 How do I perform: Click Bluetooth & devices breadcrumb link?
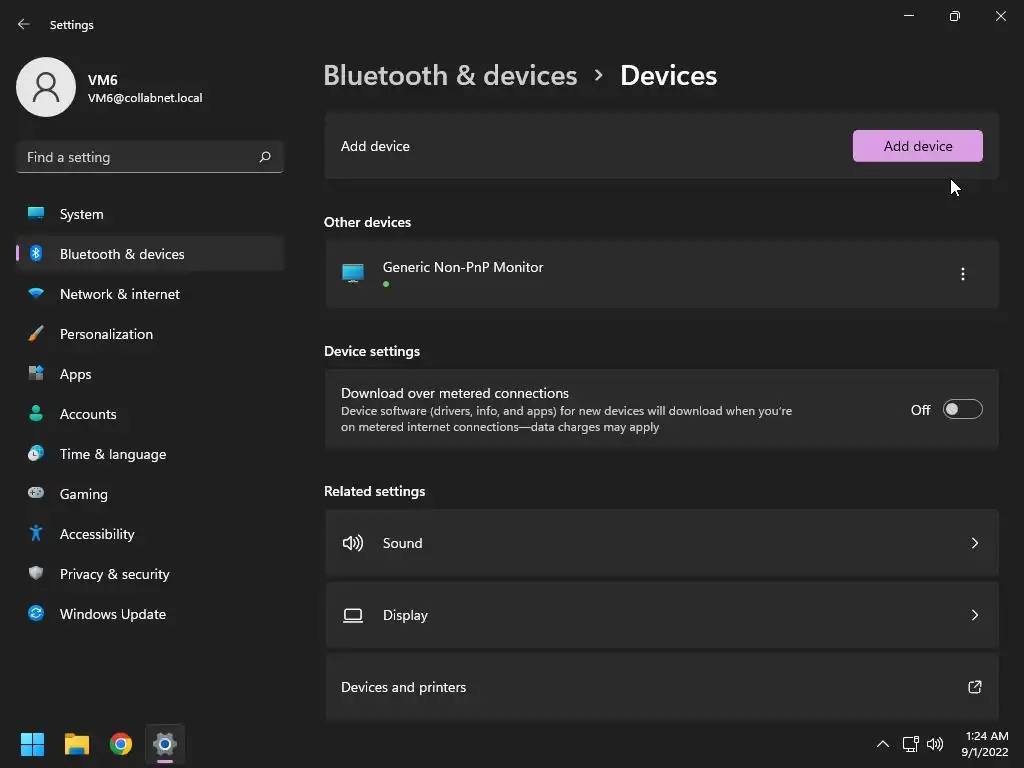pos(450,76)
